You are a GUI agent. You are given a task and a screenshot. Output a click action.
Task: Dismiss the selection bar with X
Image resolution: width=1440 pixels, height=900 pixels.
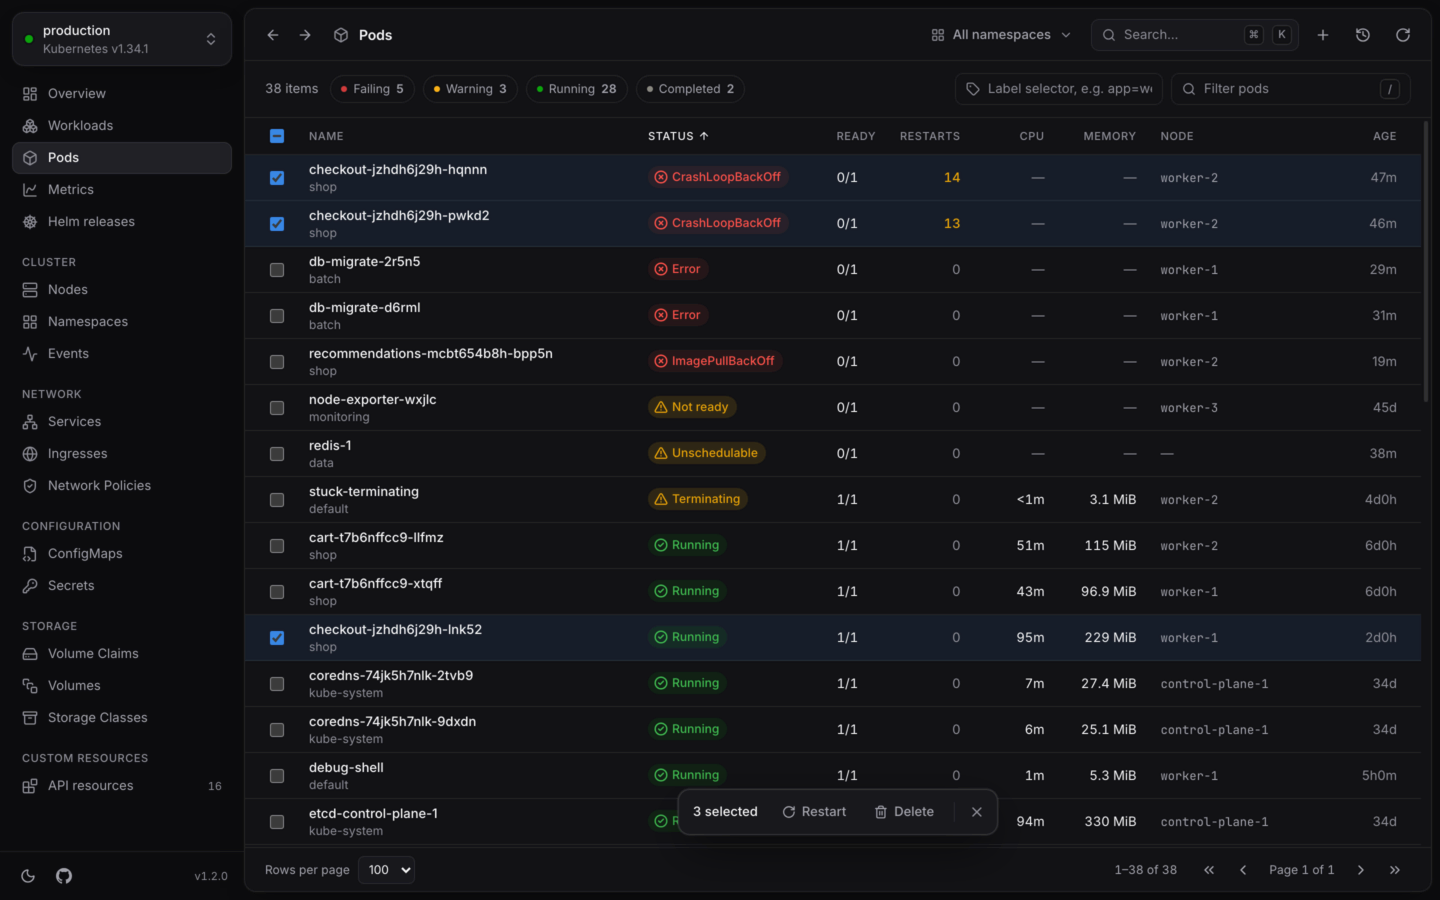977,812
